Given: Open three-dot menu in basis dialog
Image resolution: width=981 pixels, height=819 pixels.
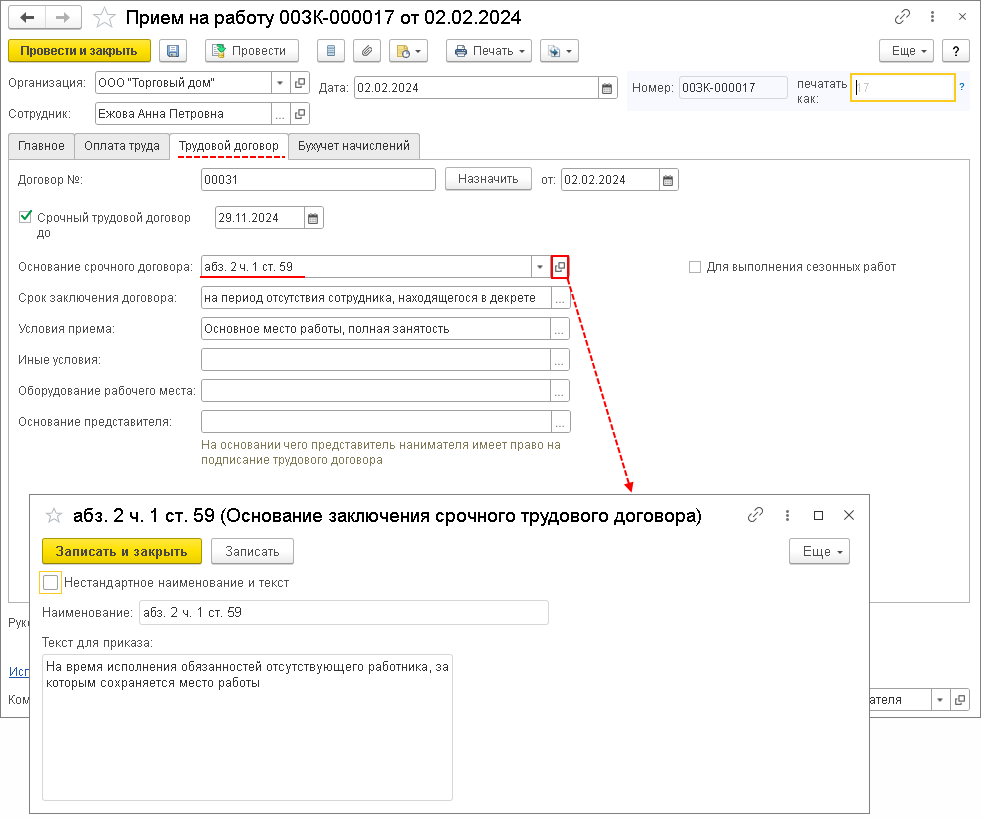Looking at the screenshot, I should tap(787, 515).
